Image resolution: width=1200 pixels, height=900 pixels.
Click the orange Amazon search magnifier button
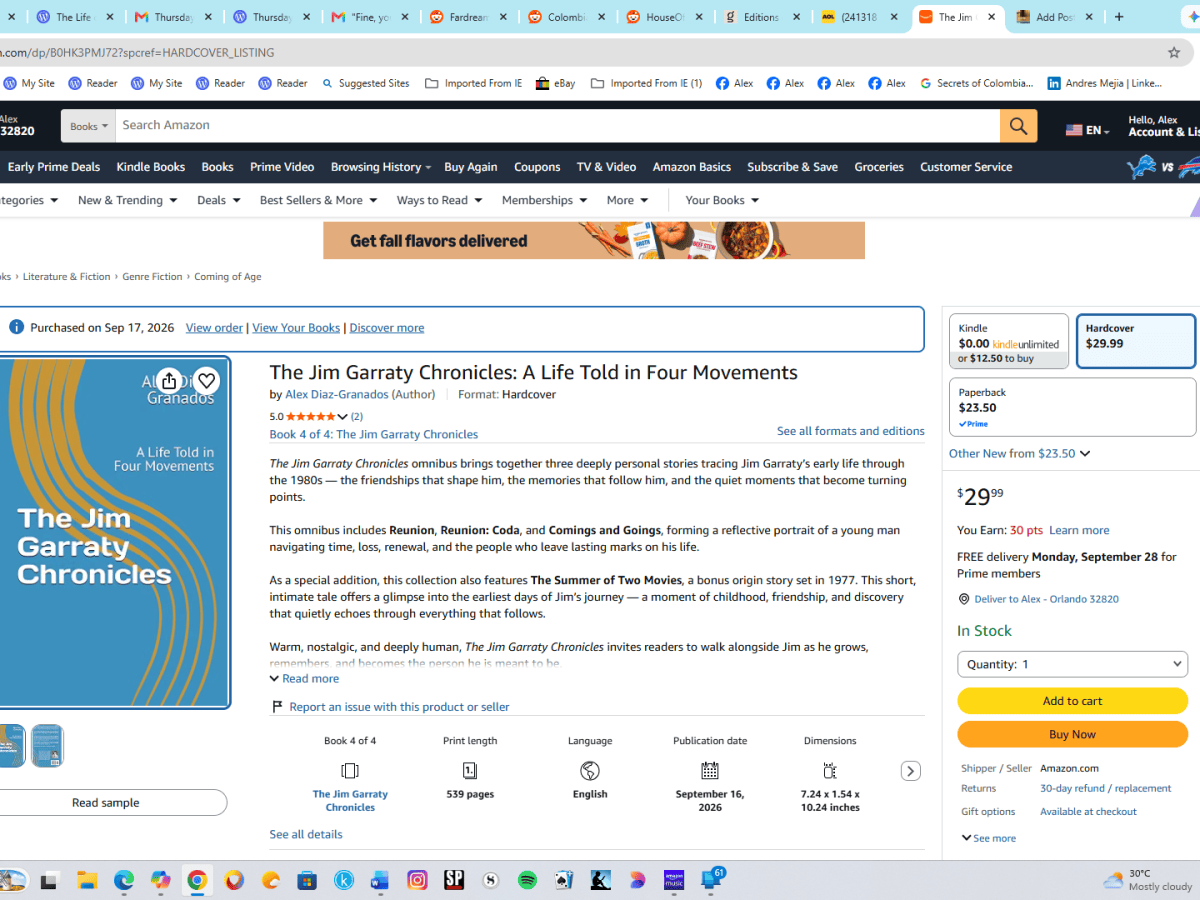coord(1018,126)
